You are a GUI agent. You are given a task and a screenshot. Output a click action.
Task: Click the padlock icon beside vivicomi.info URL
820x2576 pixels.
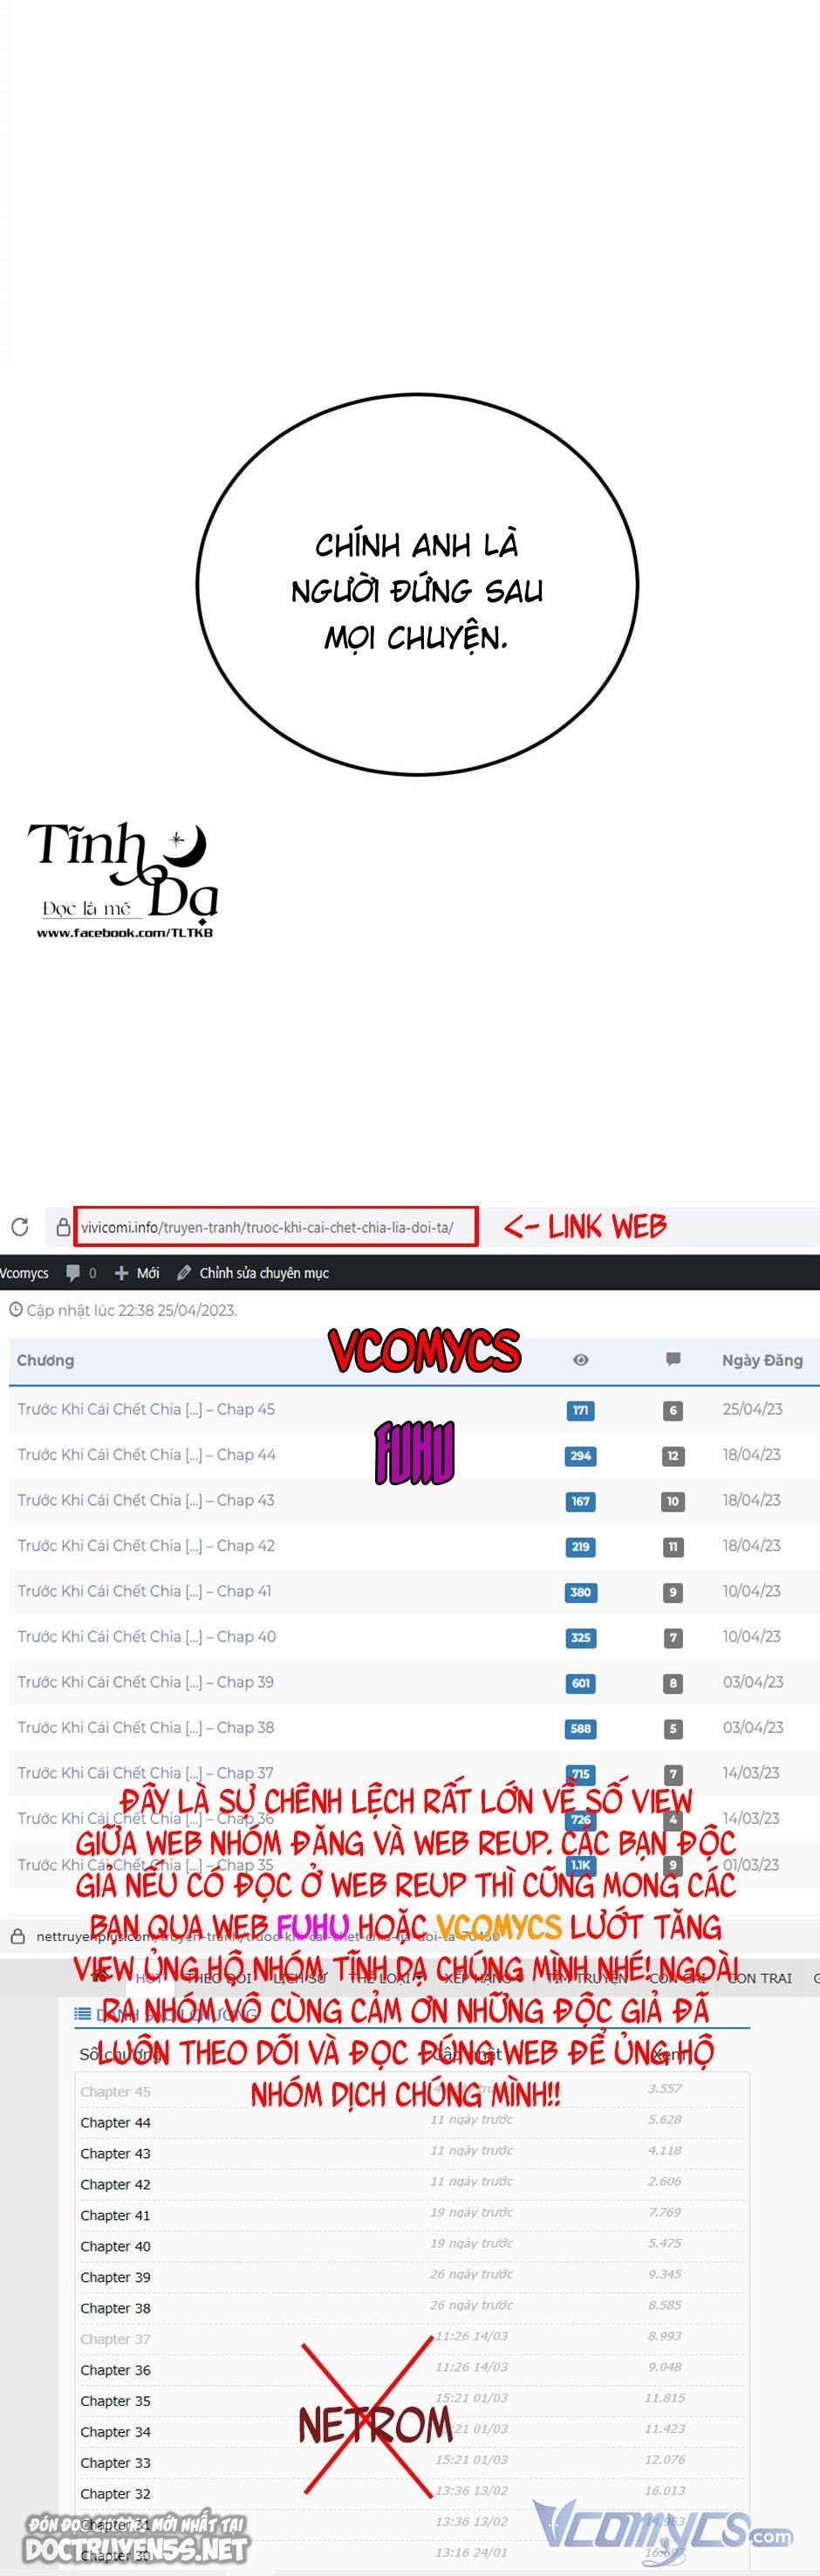63,1227
